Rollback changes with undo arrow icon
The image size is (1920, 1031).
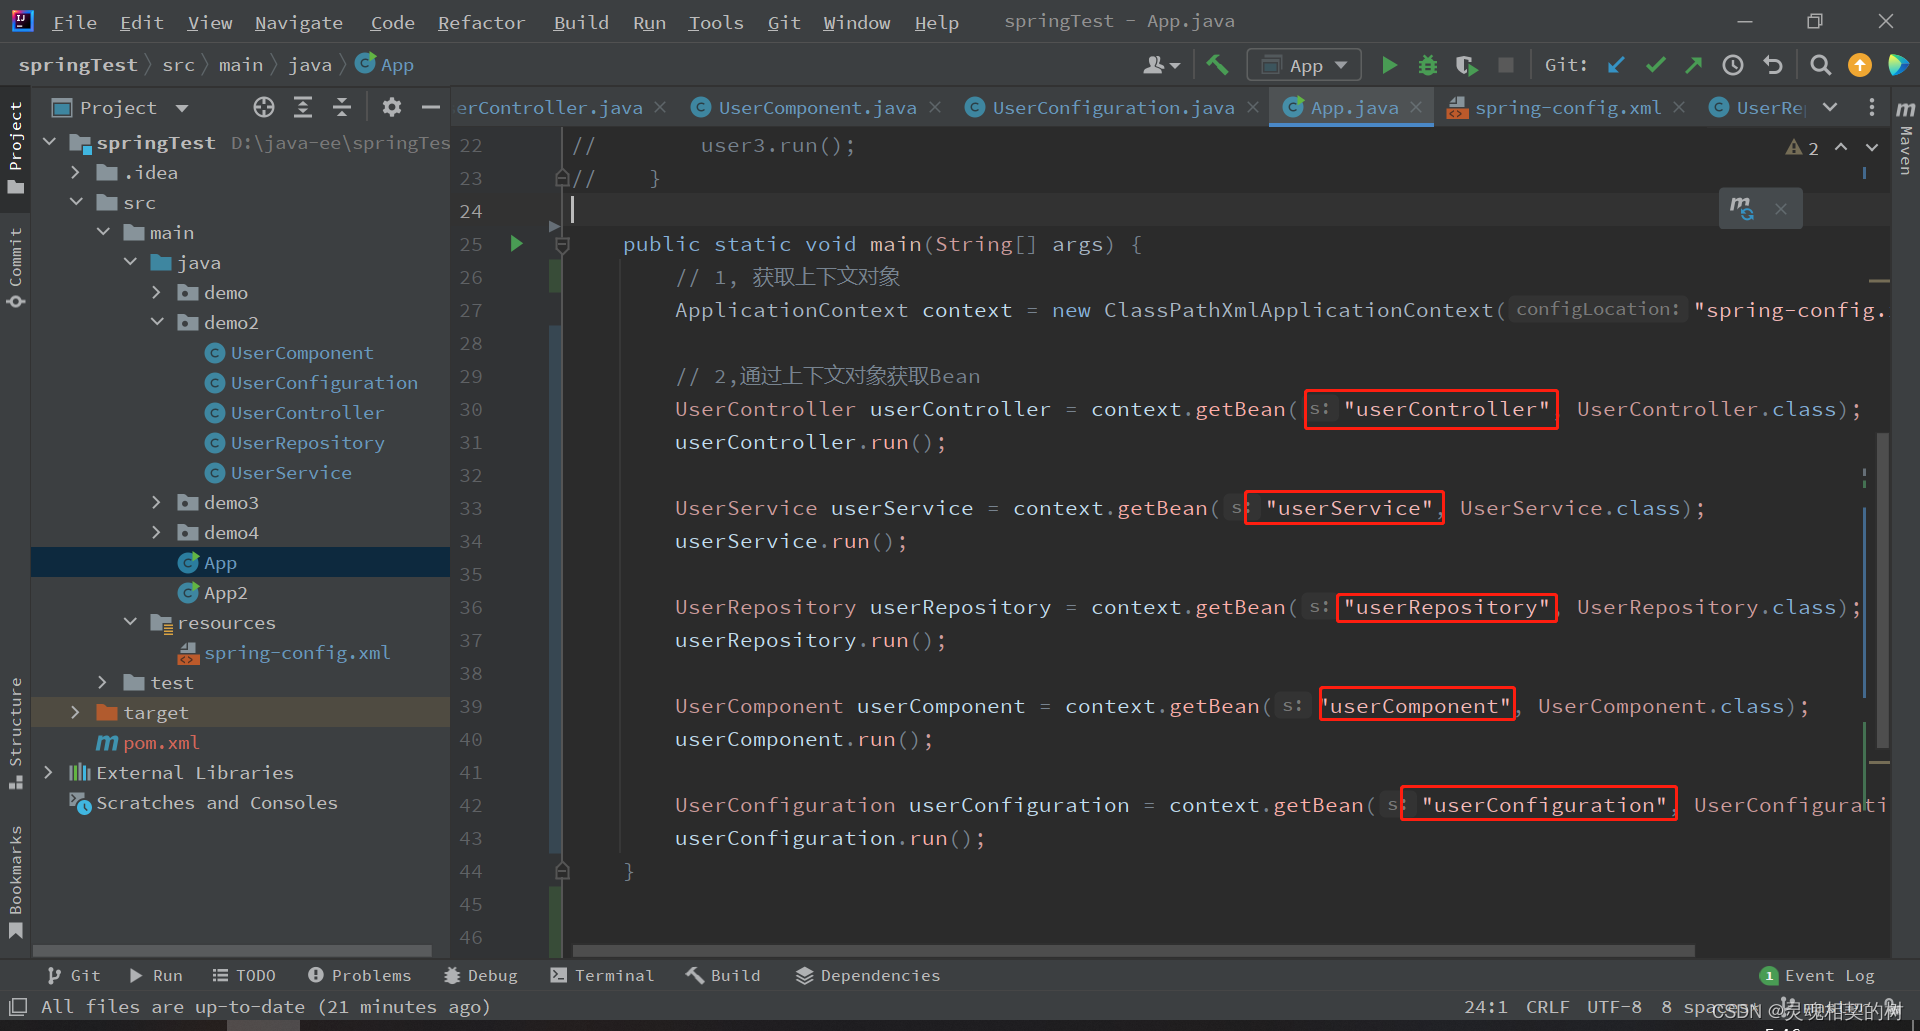(x=1772, y=65)
